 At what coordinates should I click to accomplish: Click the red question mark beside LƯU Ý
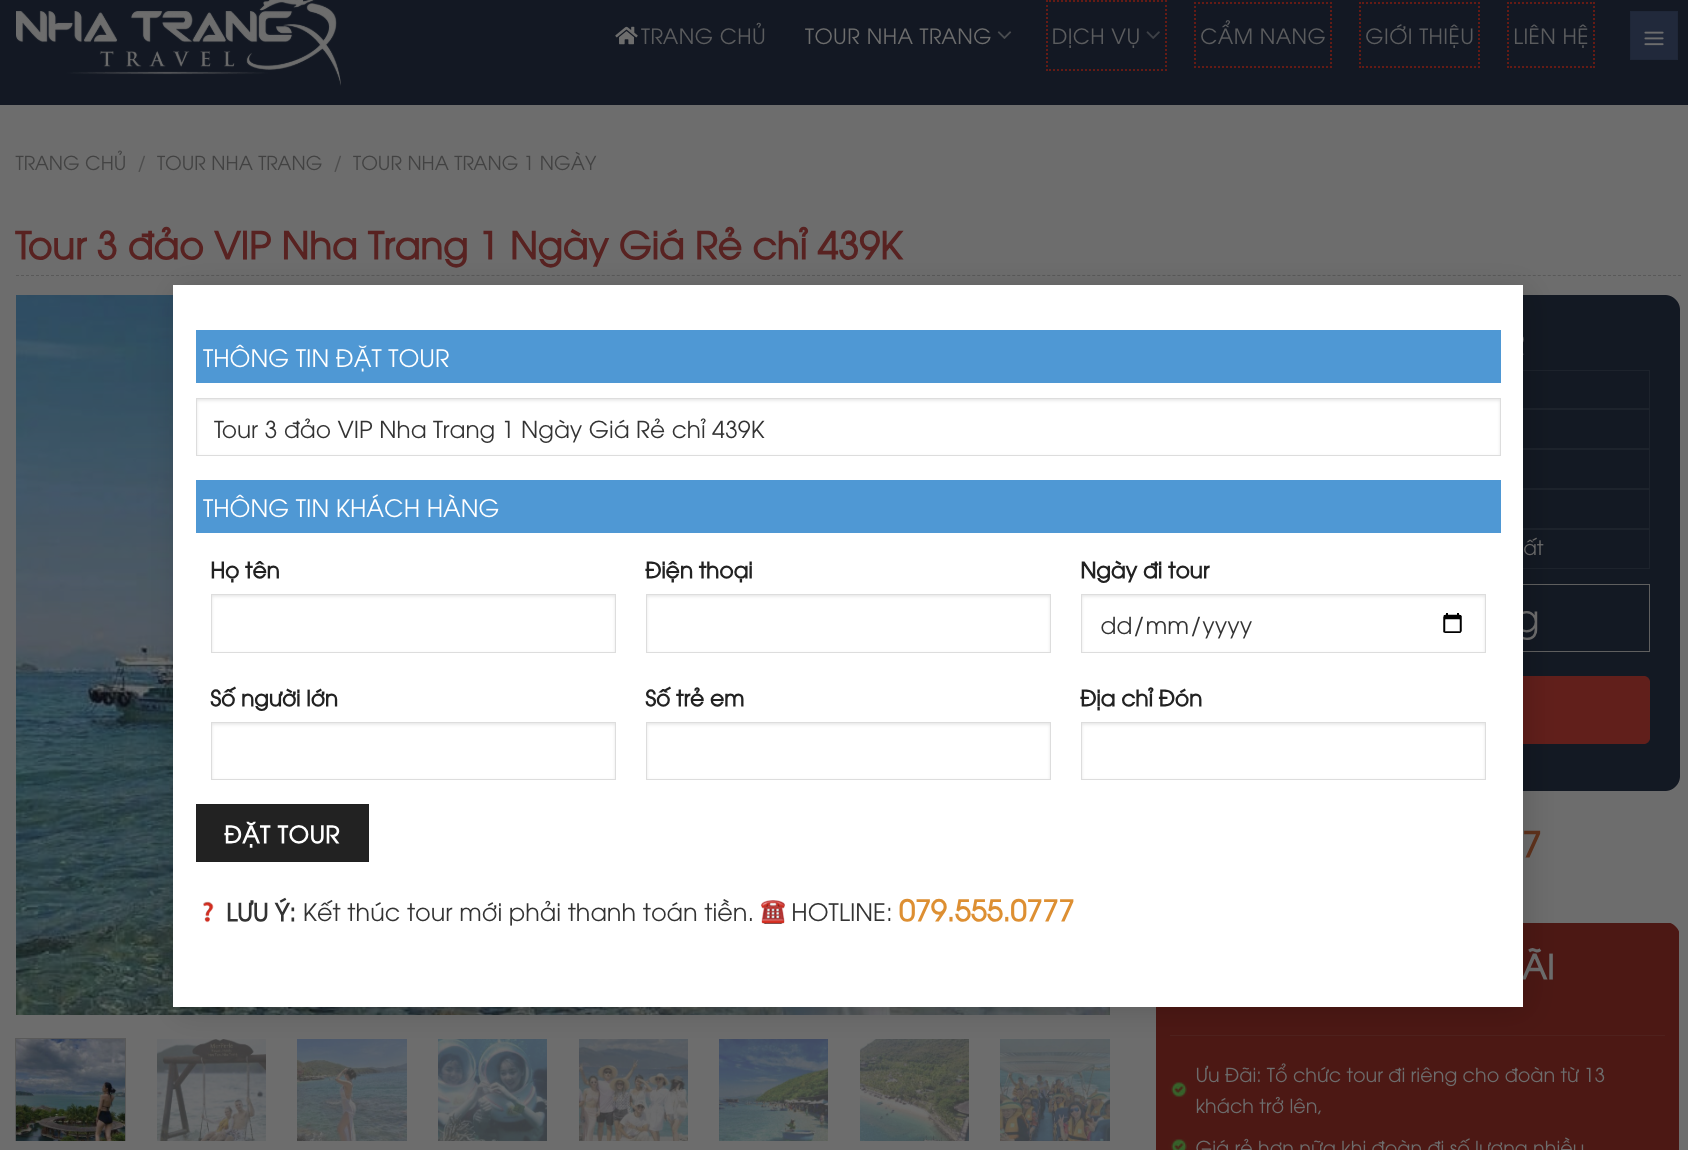point(207,911)
